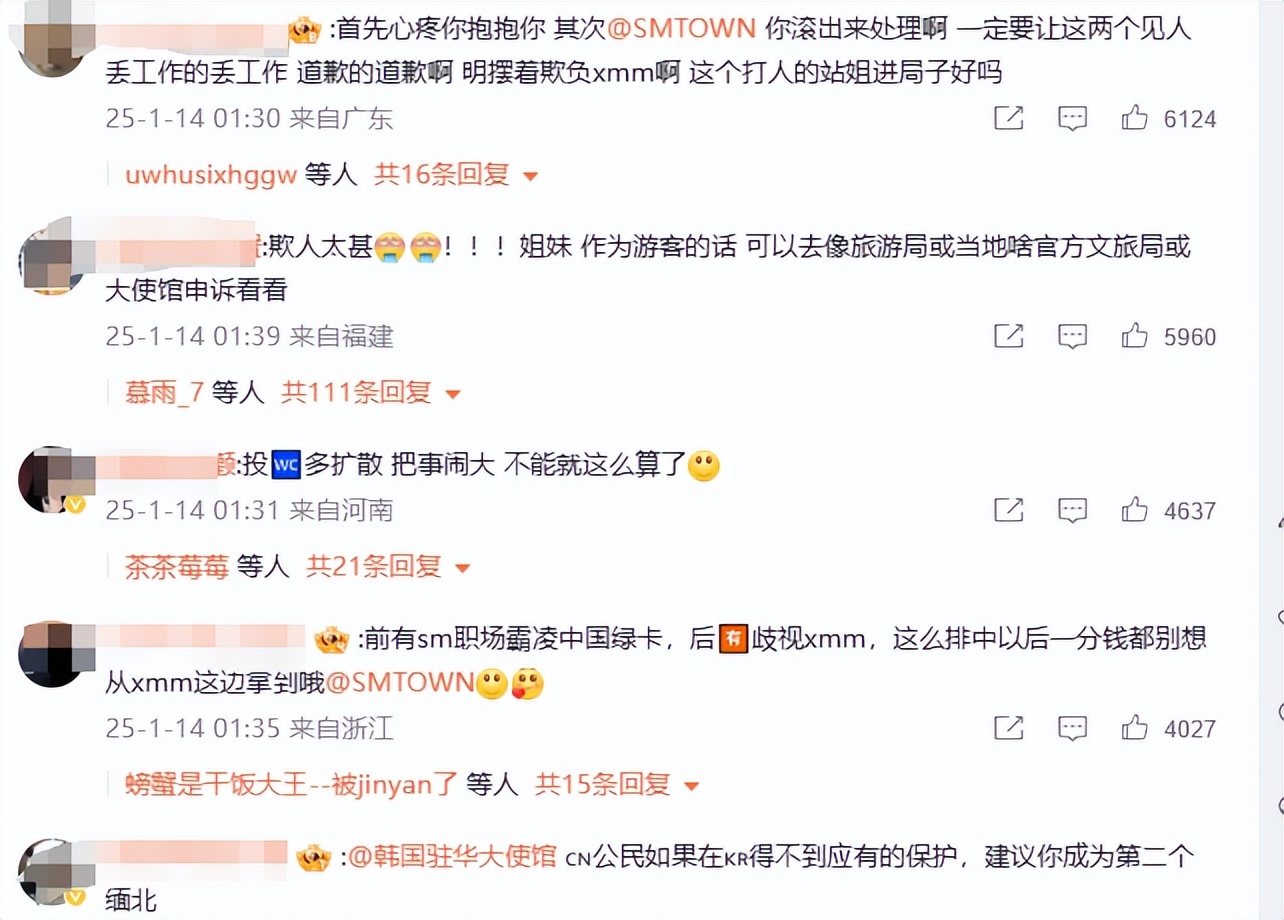Share the comment posted from 广东
The width and height of the screenshot is (1284, 920).
1009,118
